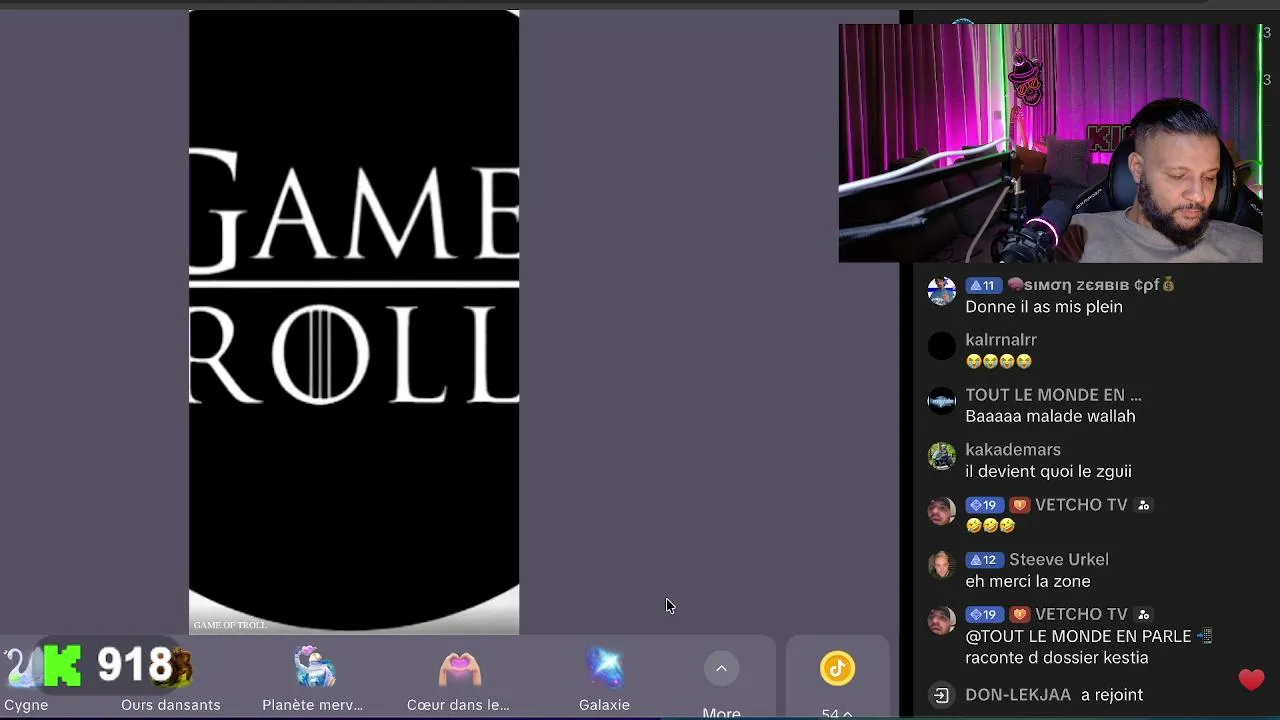Image resolution: width=1280 pixels, height=720 pixels.
Task: Expand the 54 coins dropdown
Action: click(837, 713)
